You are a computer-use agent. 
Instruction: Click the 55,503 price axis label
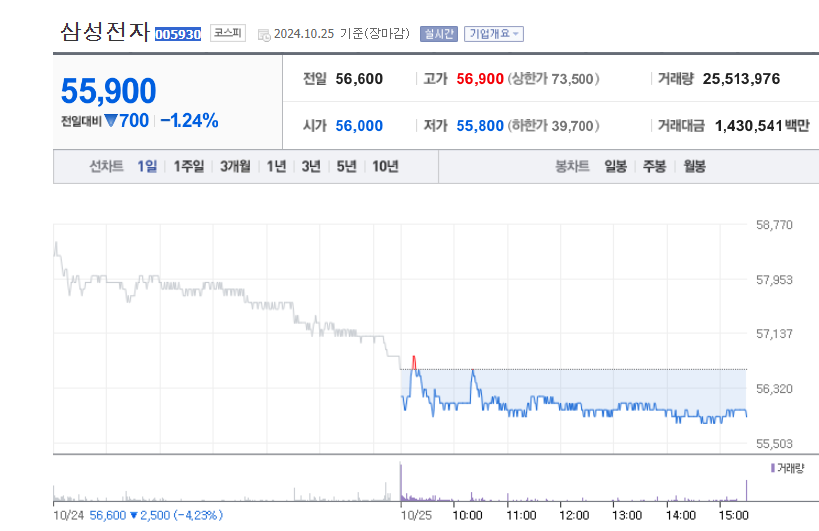pyautogui.click(x=774, y=444)
